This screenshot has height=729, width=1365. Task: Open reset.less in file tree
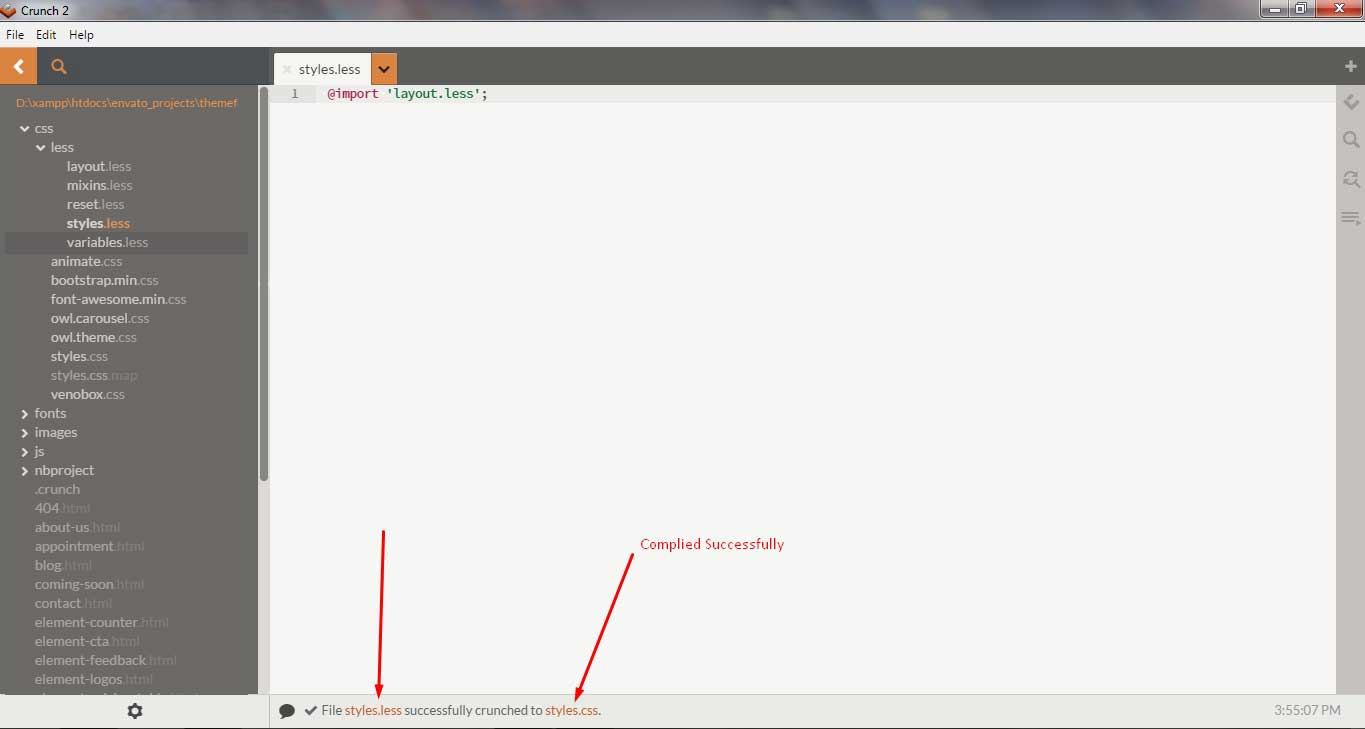[96, 204]
